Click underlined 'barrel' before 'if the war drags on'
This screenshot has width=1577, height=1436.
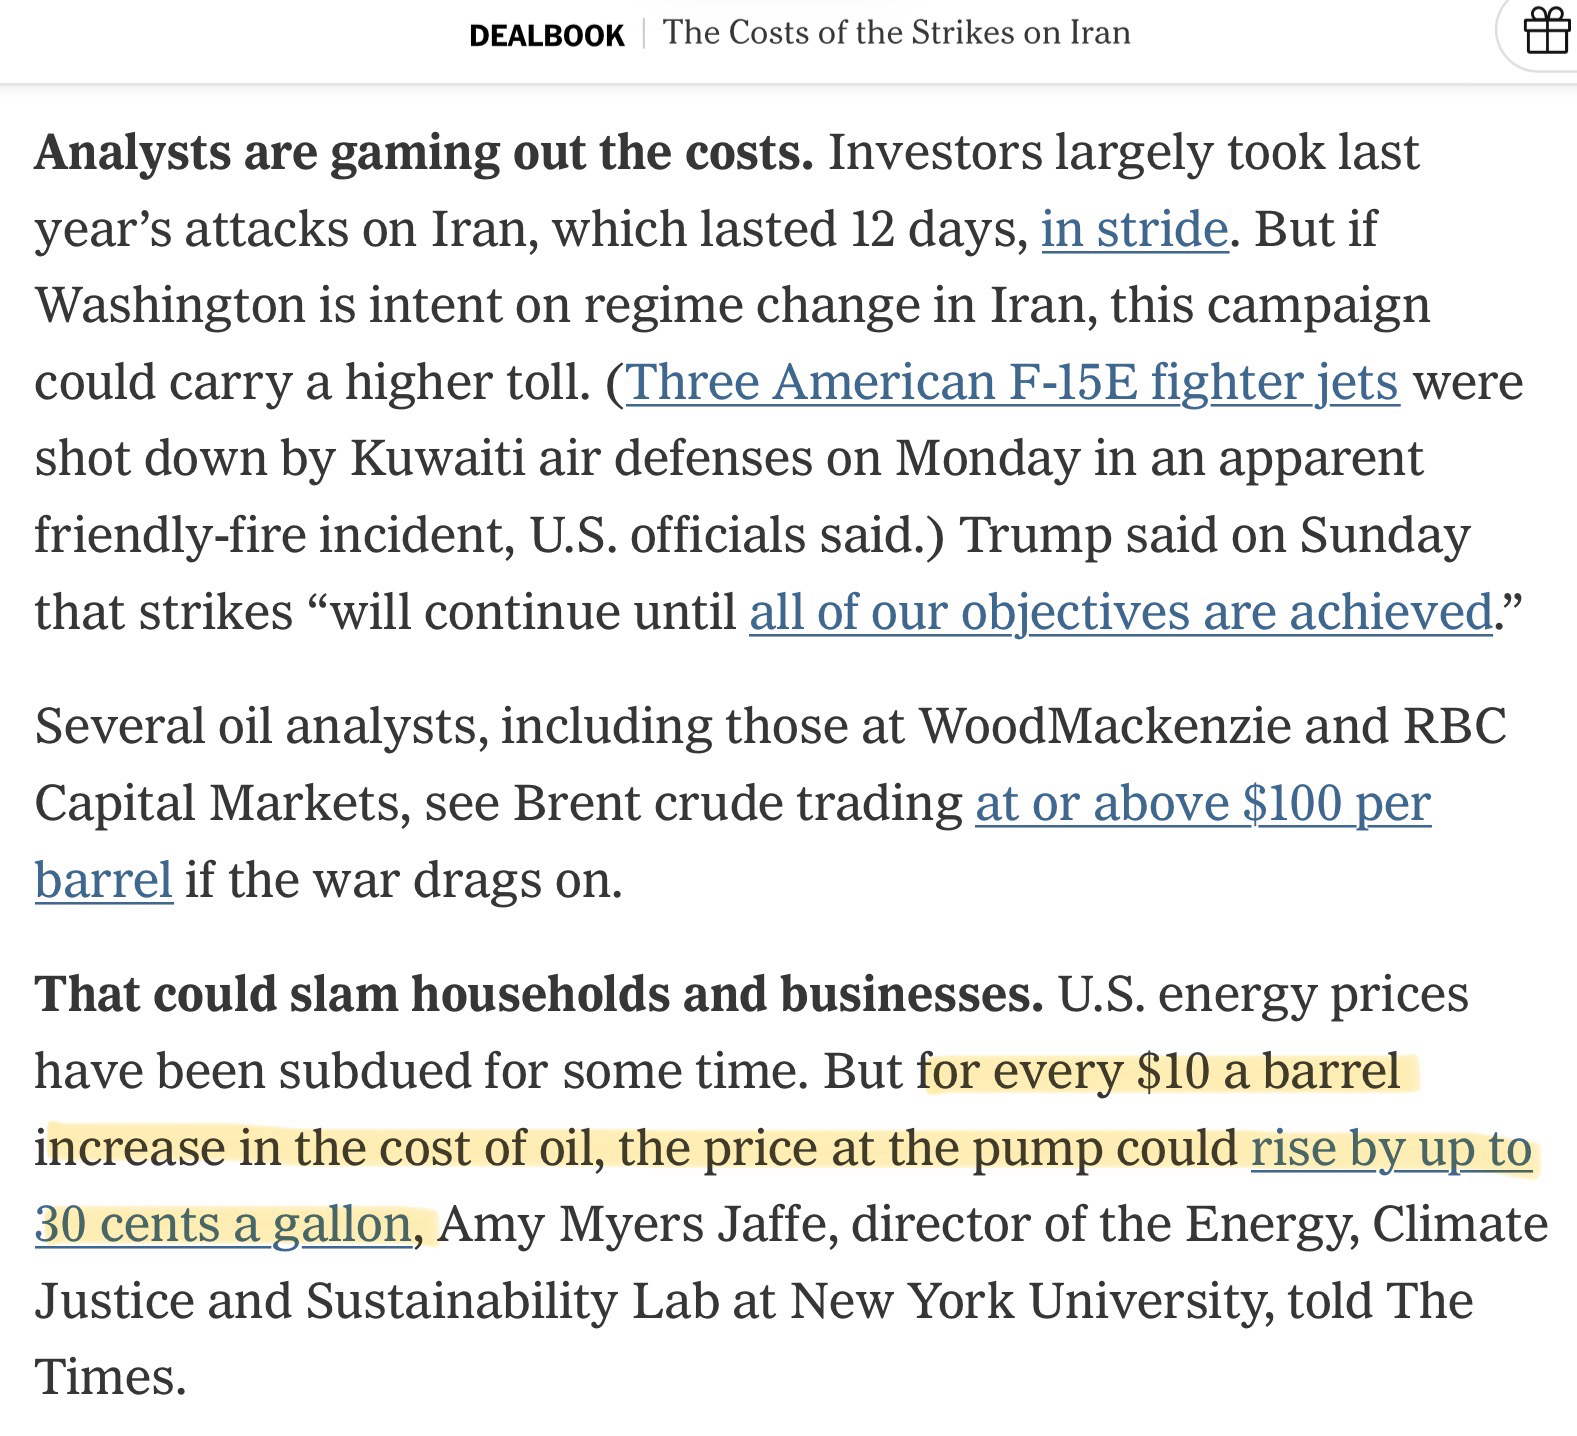pyautogui.click(x=103, y=880)
